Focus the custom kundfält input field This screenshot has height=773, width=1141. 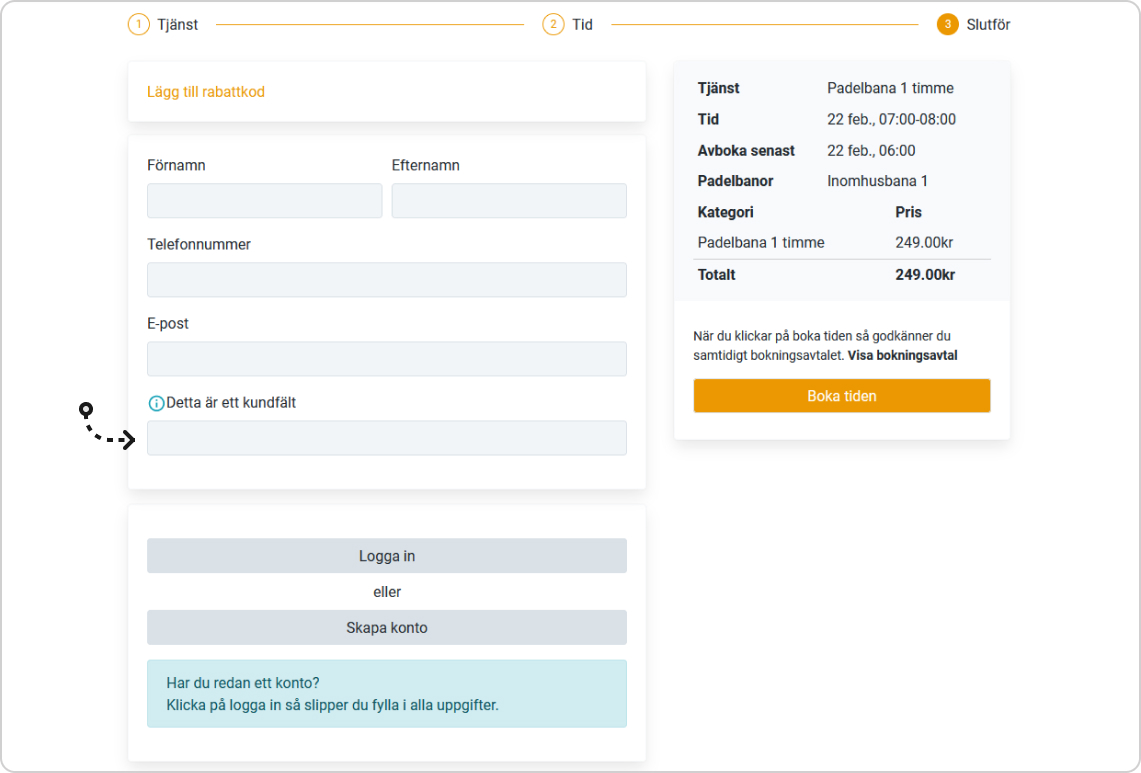tap(386, 438)
